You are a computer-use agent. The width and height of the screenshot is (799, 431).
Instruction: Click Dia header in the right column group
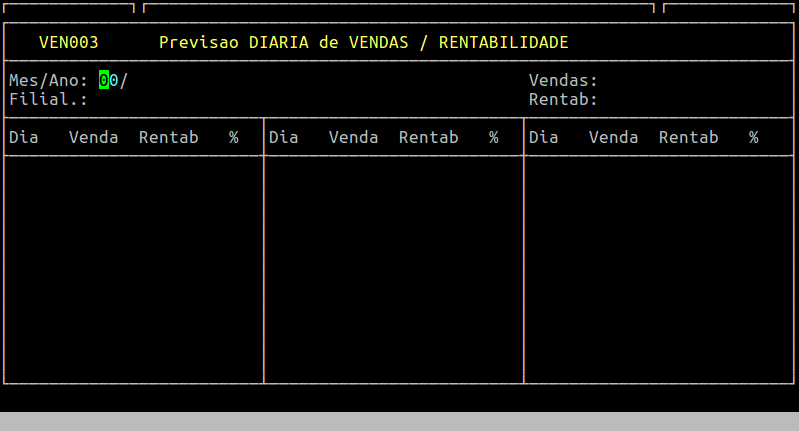coord(543,138)
